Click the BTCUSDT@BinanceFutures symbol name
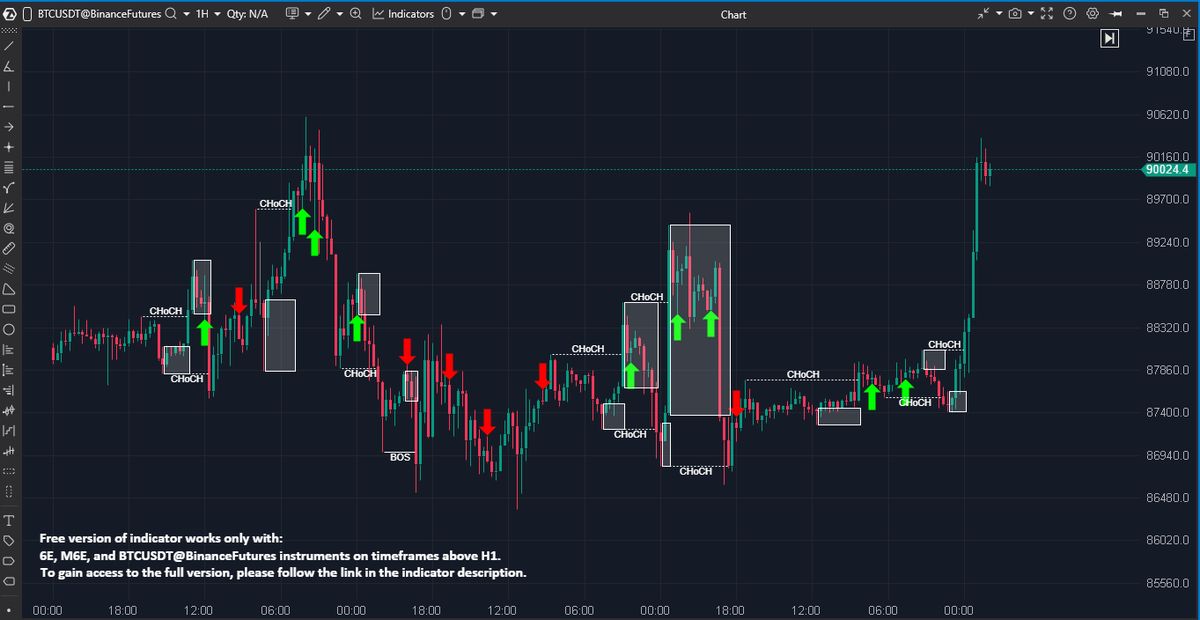Viewport: 1200px width, 620px height. pos(99,14)
